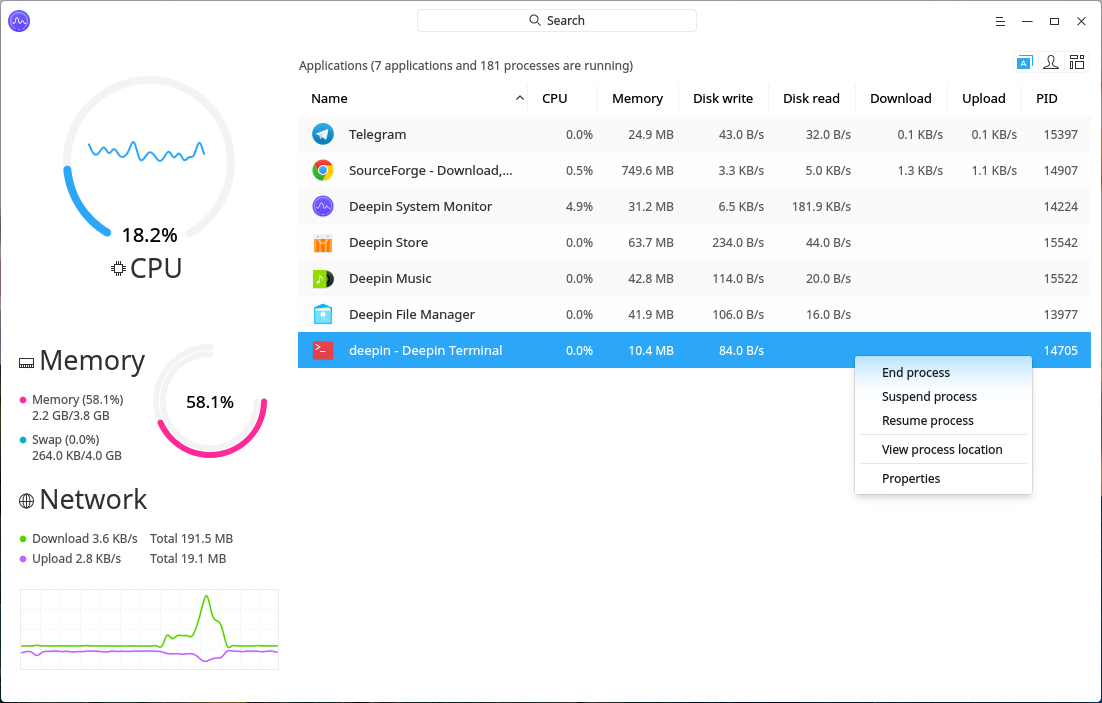Image resolution: width=1102 pixels, height=703 pixels.
Task: Select the SourceForge - Download row
Action: [694, 170]
